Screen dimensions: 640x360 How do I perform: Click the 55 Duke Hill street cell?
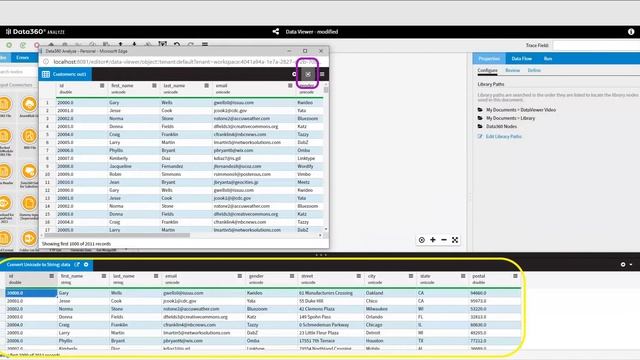pyautogui.click(x=311, y=301)
